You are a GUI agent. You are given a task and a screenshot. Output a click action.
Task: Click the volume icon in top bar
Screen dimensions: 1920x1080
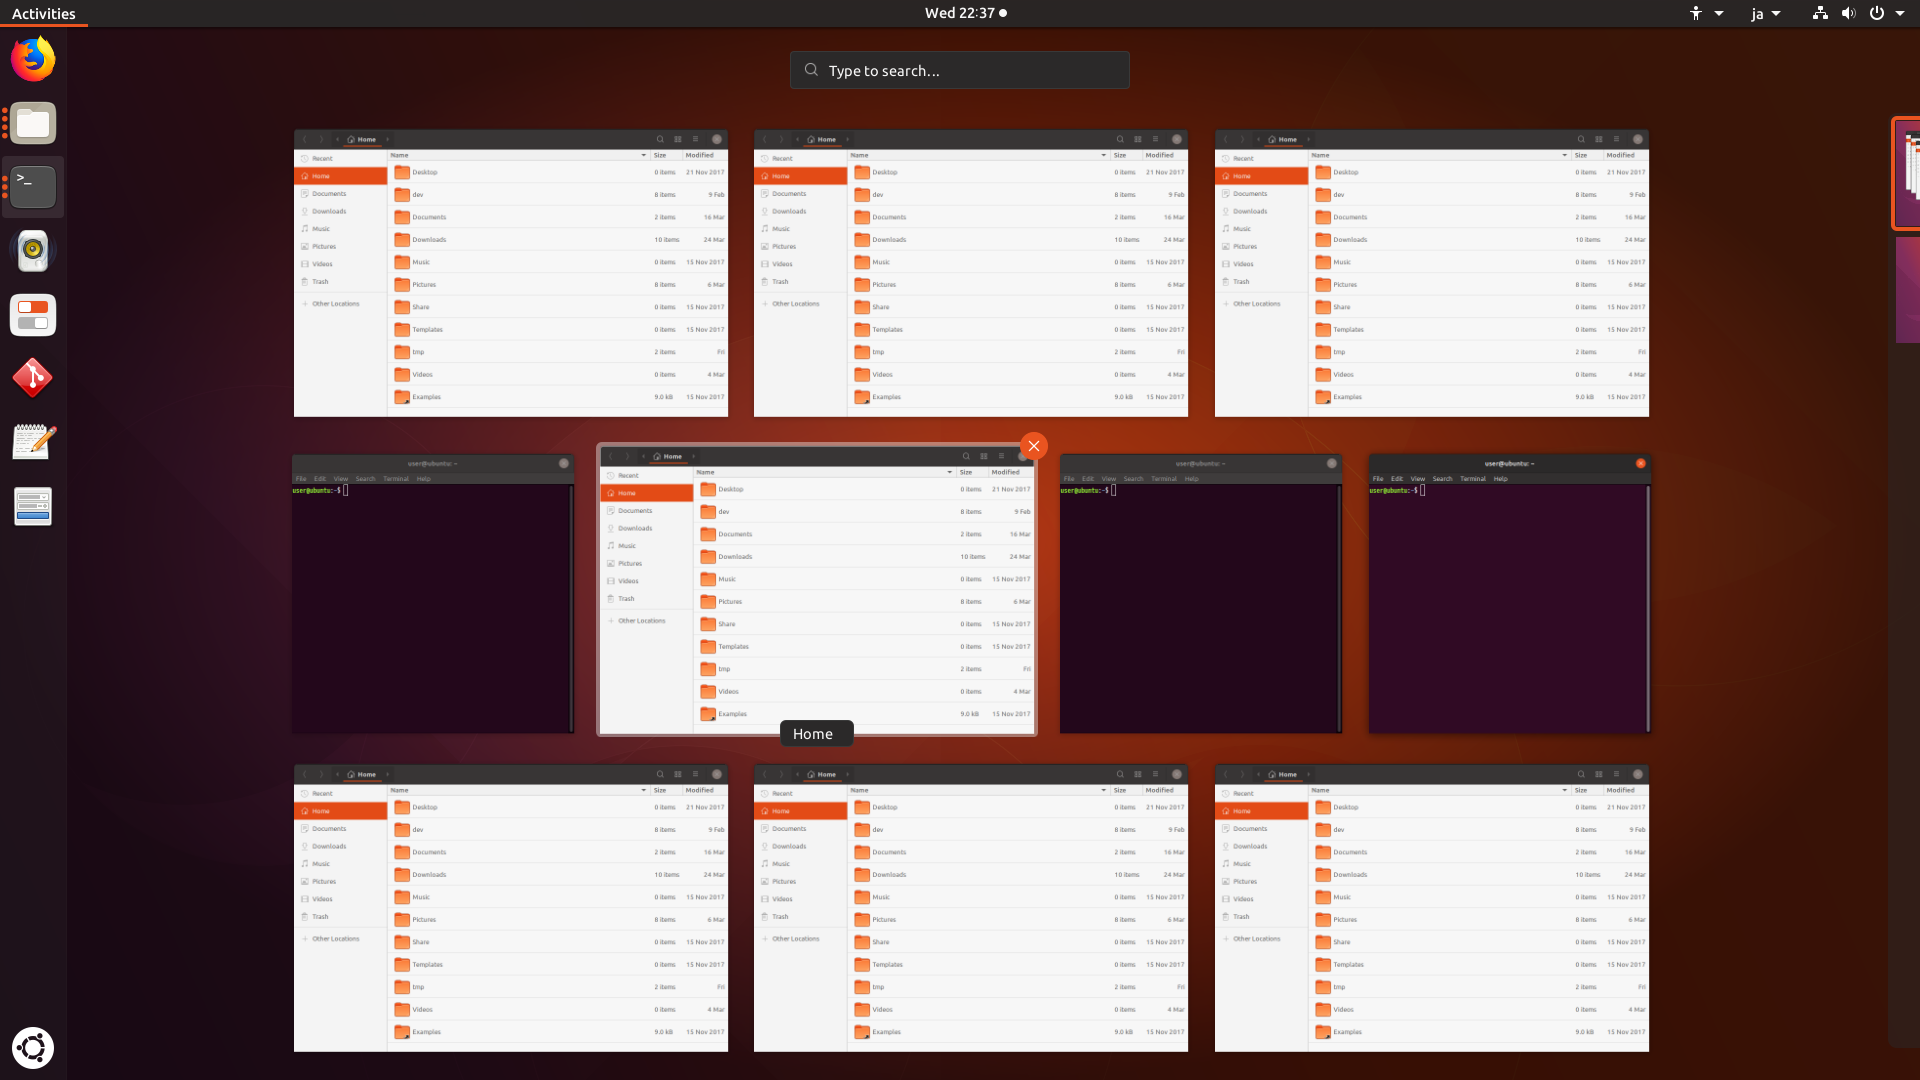coord(1848,13)
